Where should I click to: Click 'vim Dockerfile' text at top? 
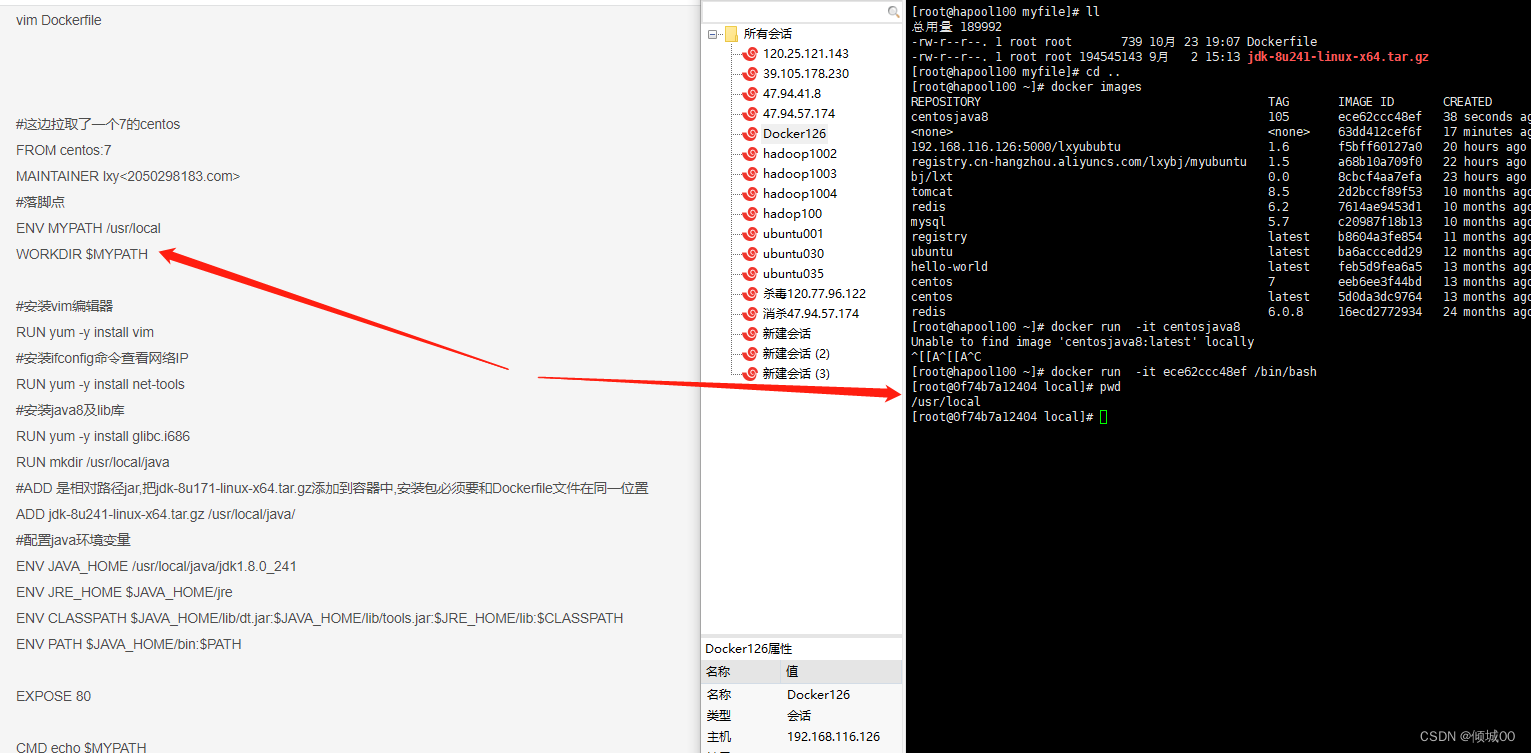59,20
